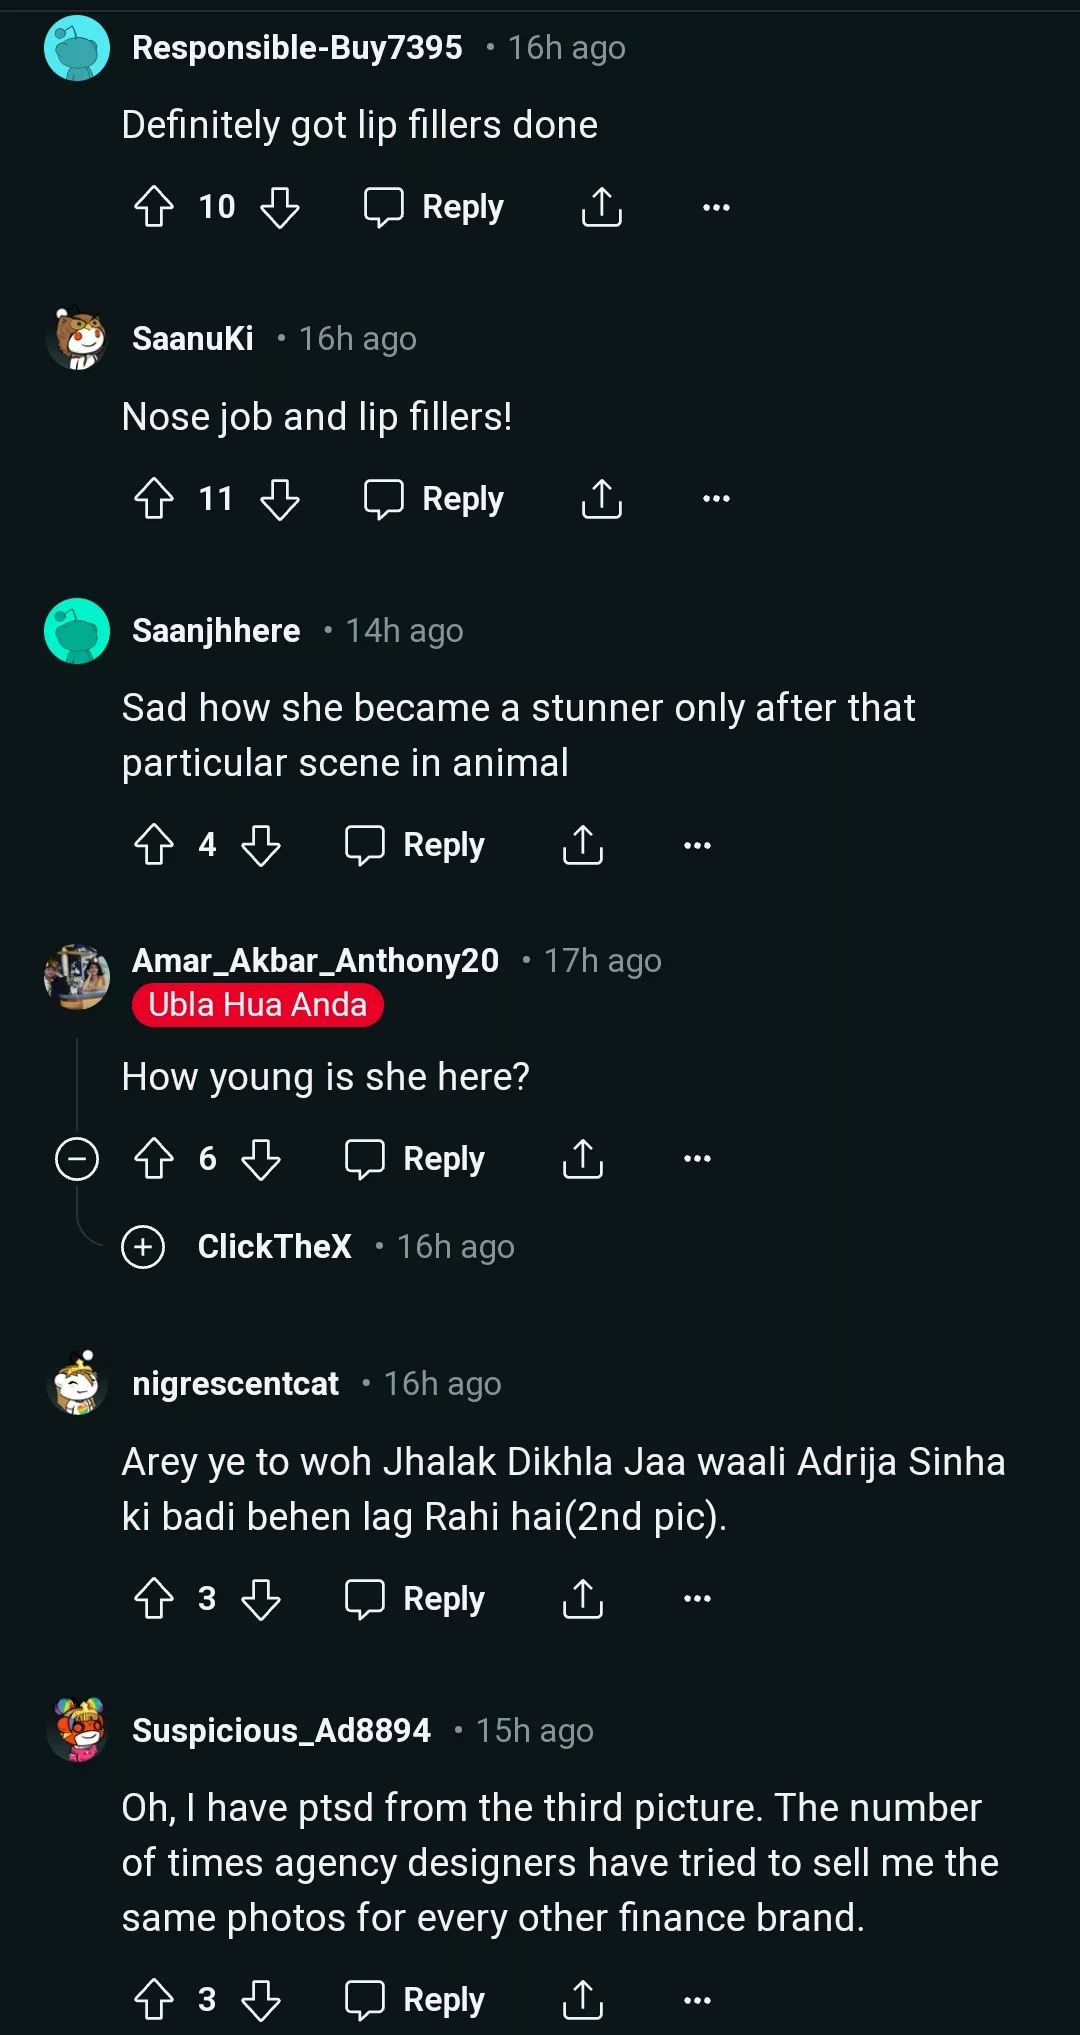Downvote nigrescentcat's comment

(x=261, y=1599)
